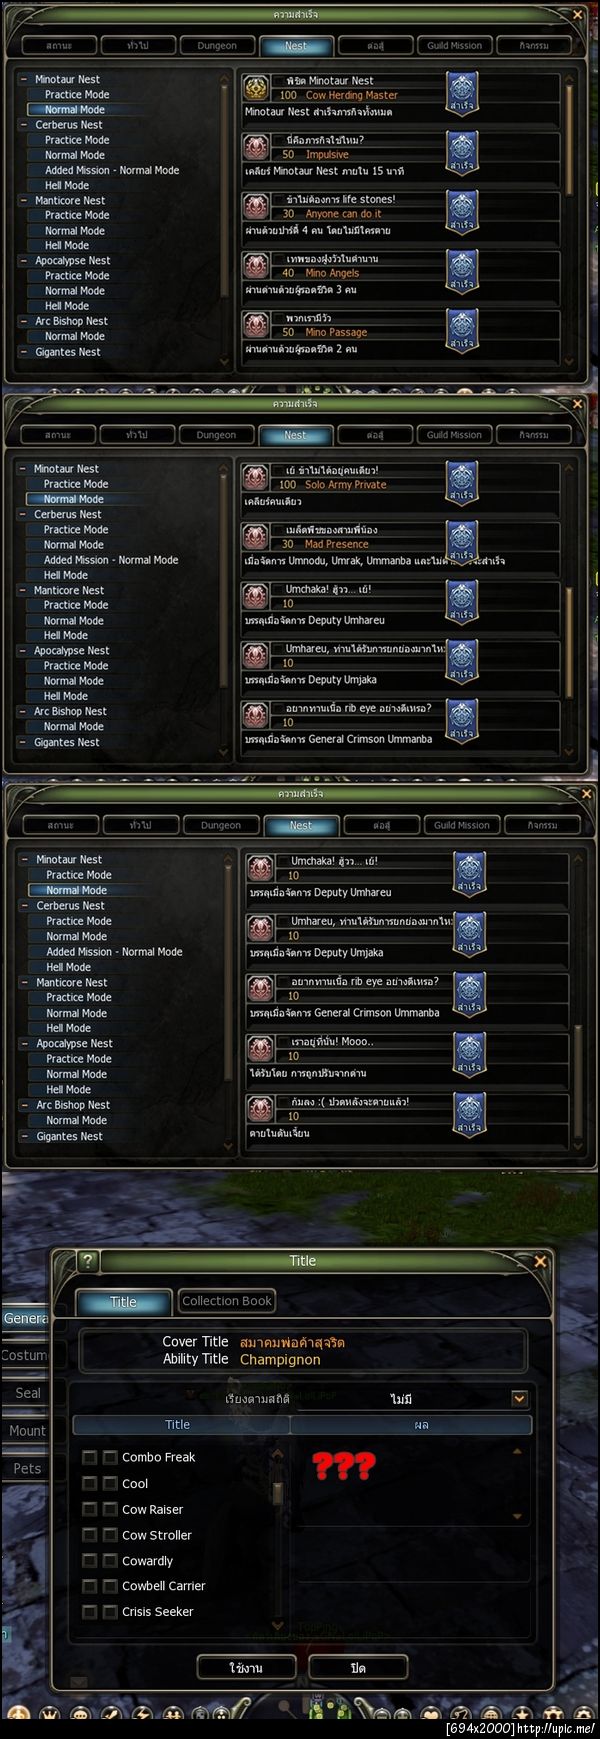
Task: Open the sort dropdown showing ไม่มี
Action: pos(519,1398)
